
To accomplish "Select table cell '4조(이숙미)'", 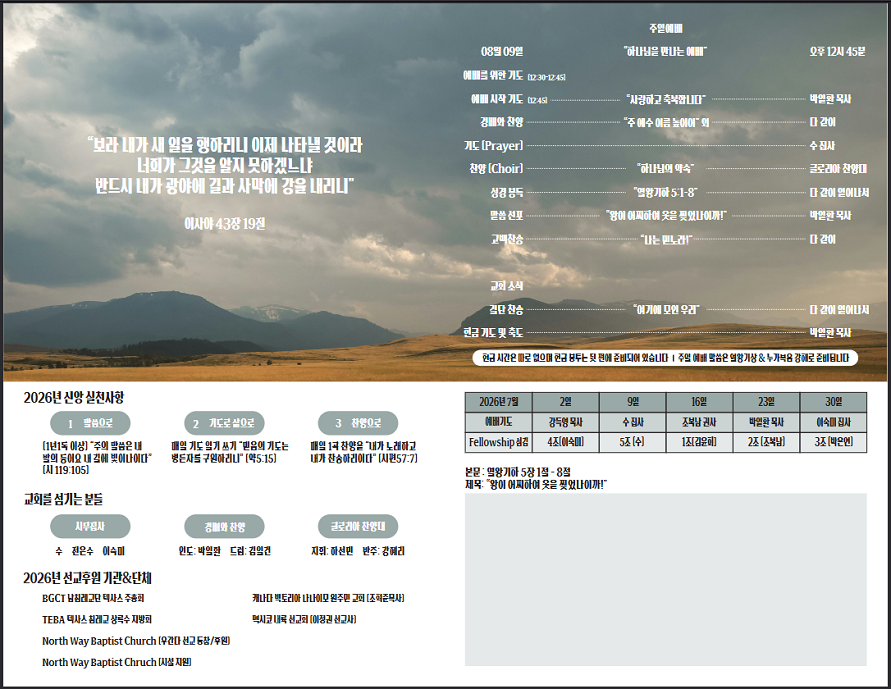I will pos(565,442).
